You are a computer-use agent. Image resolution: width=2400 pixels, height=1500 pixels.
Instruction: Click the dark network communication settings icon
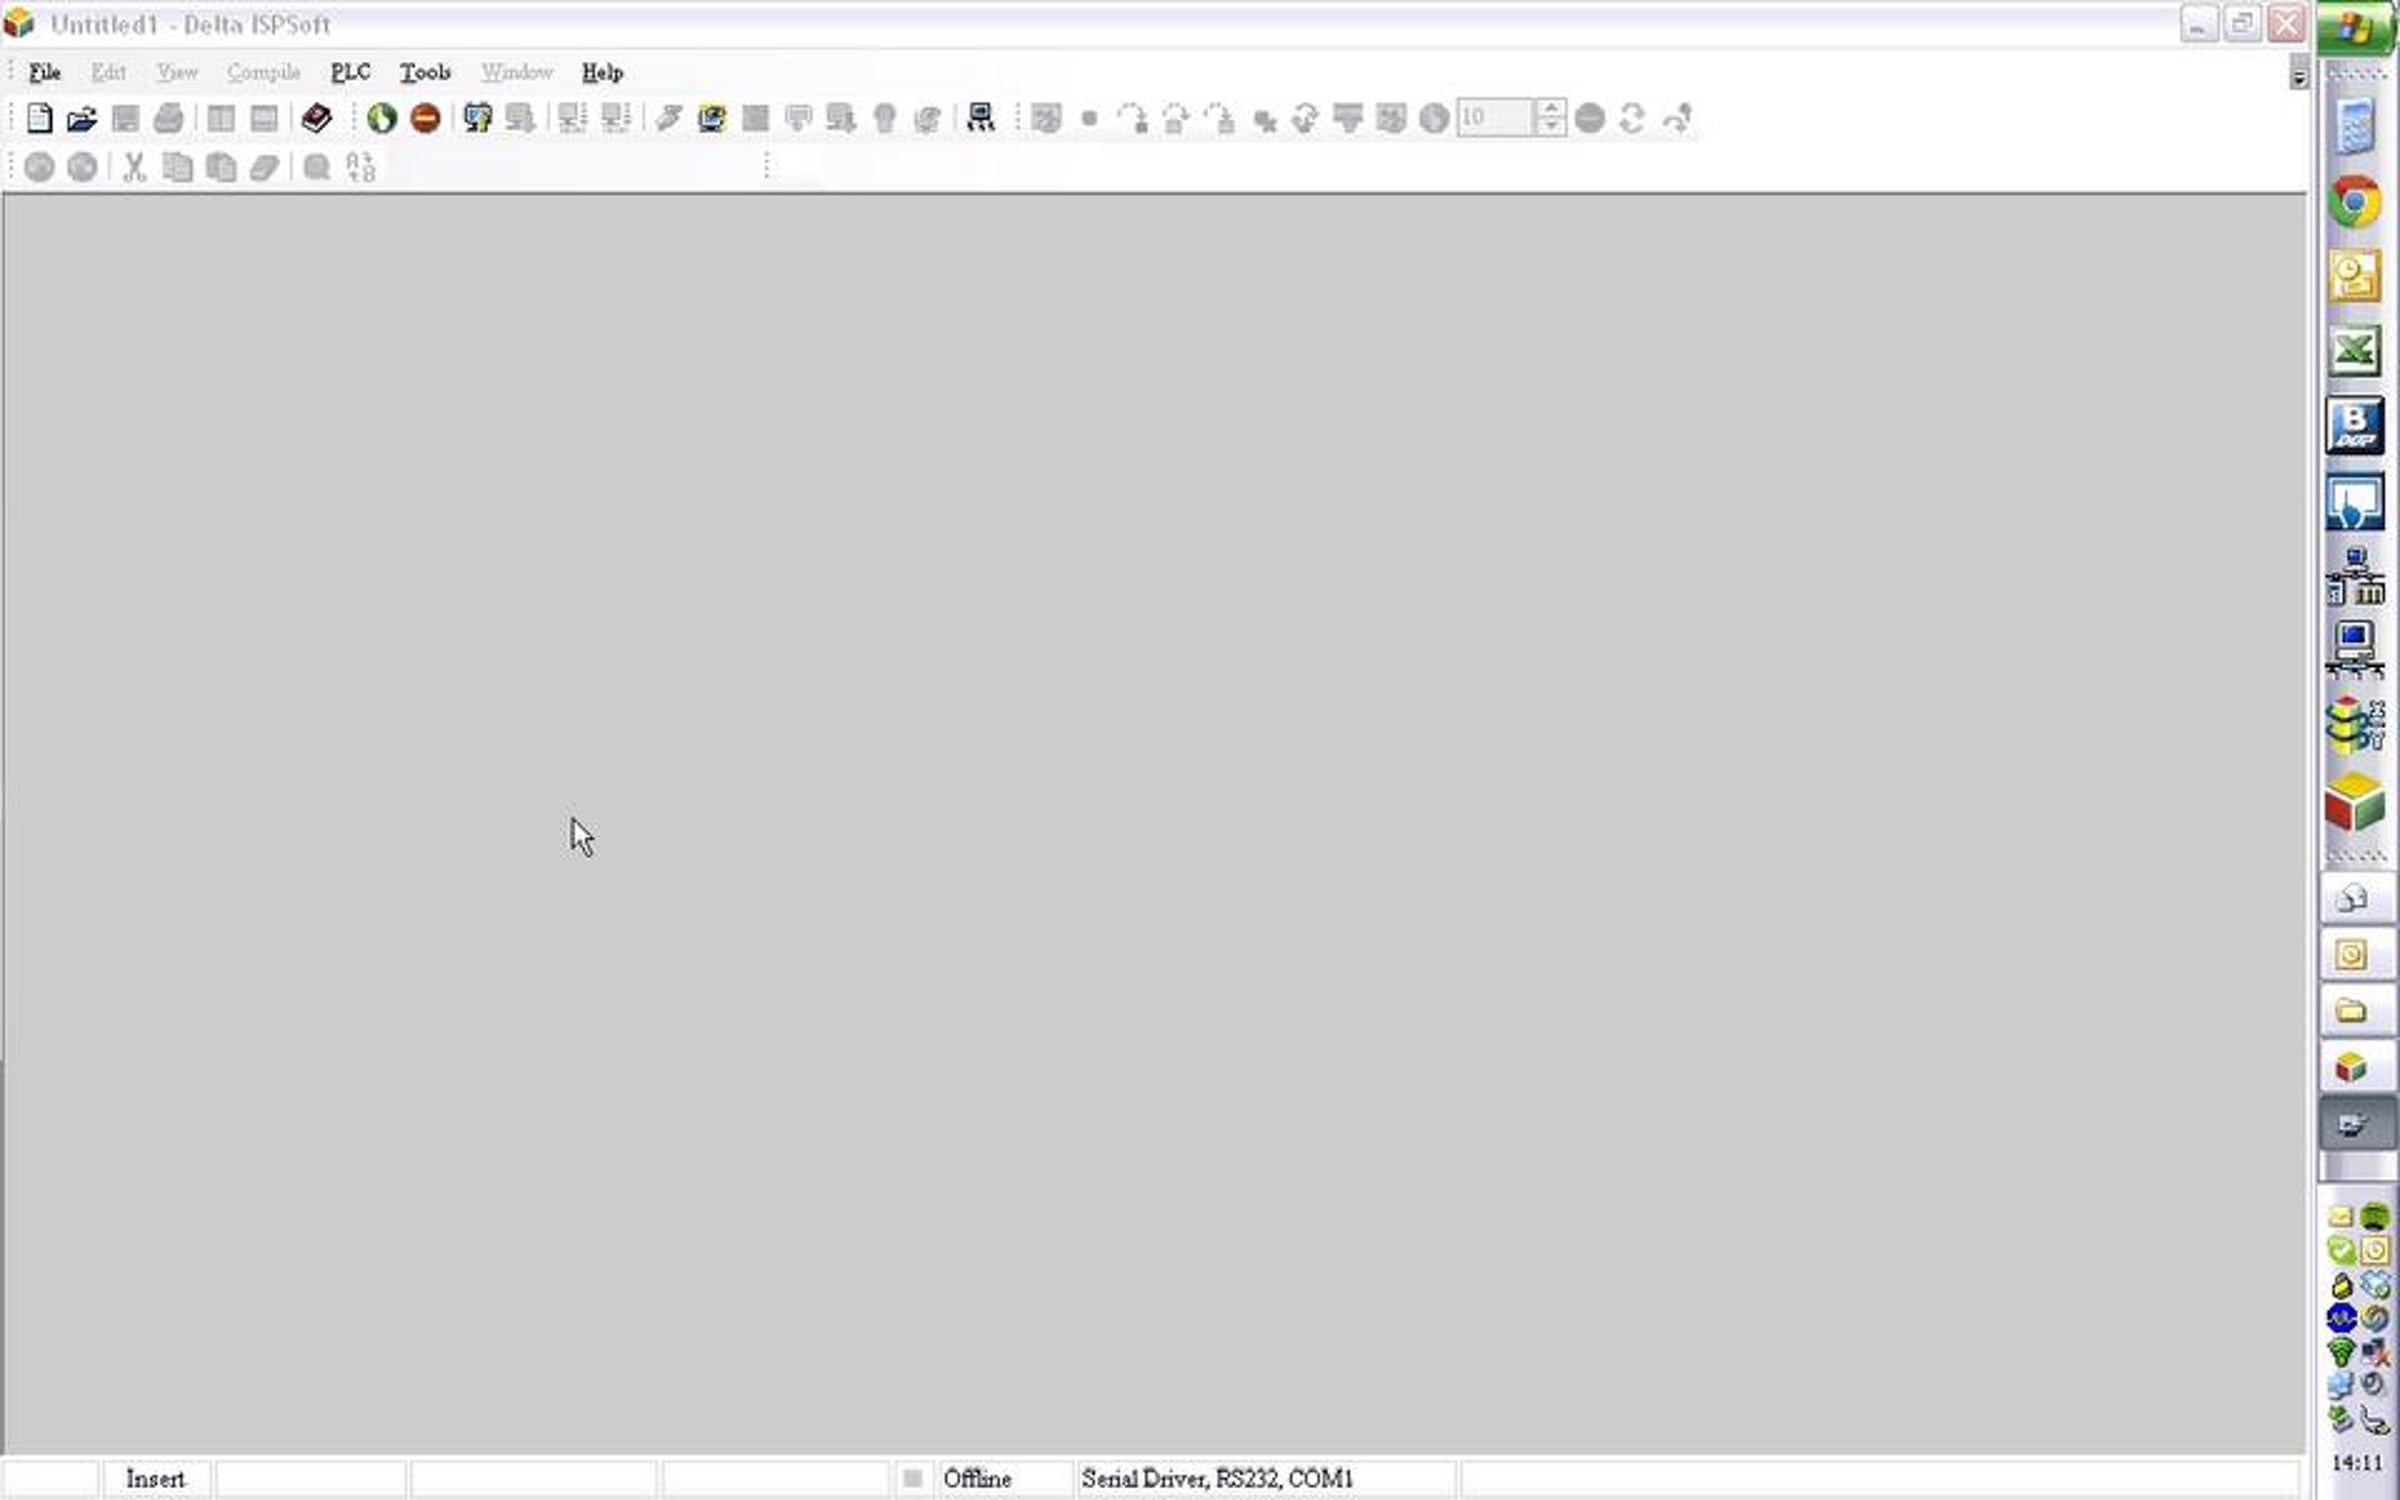[x=980, y=118]
